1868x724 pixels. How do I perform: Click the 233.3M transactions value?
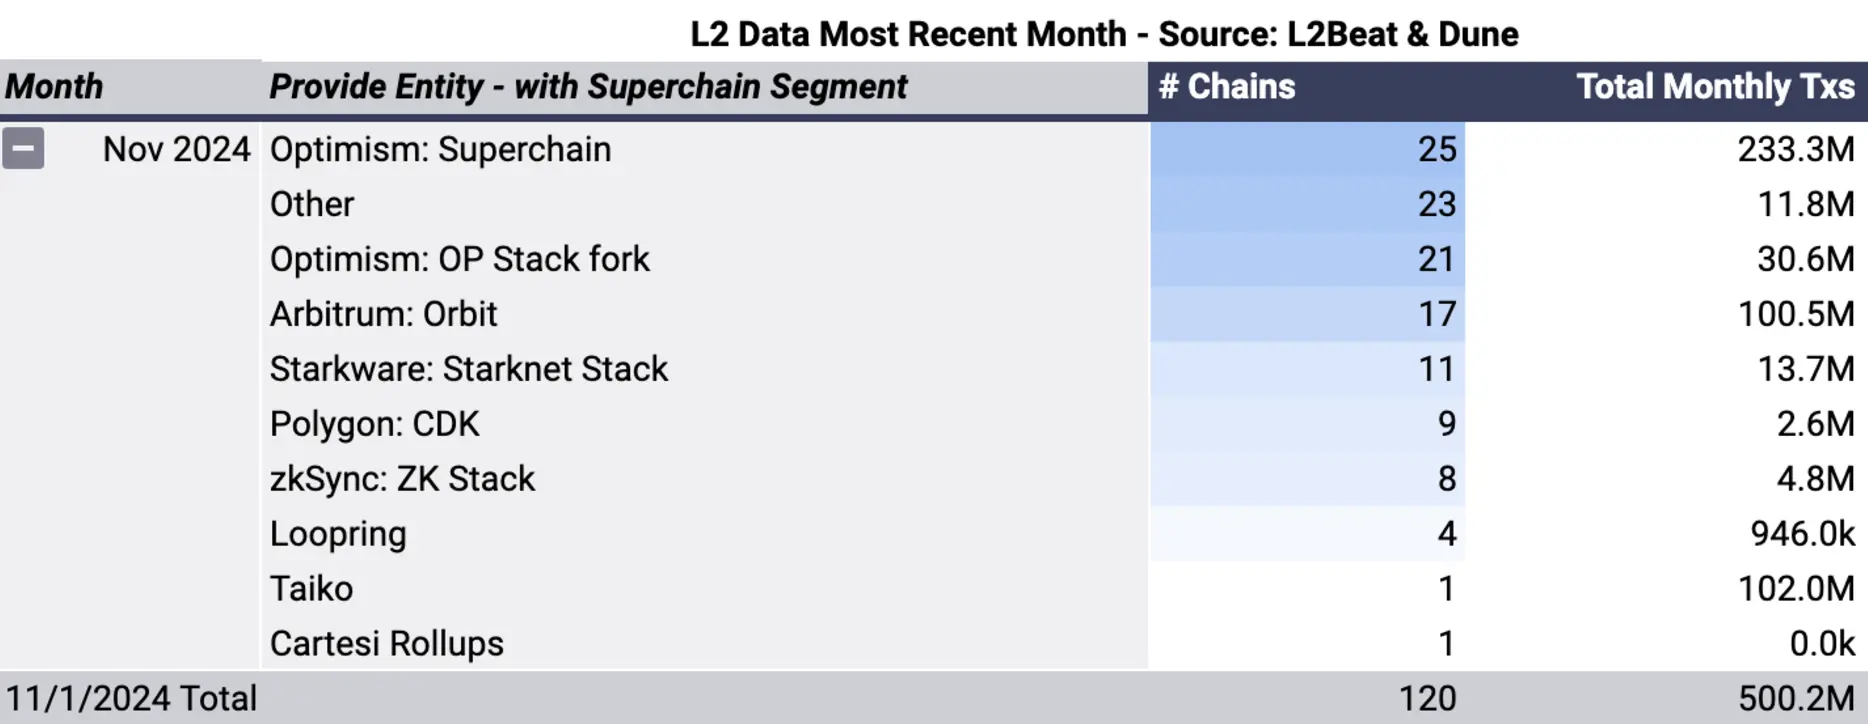tap(1795, 149)
